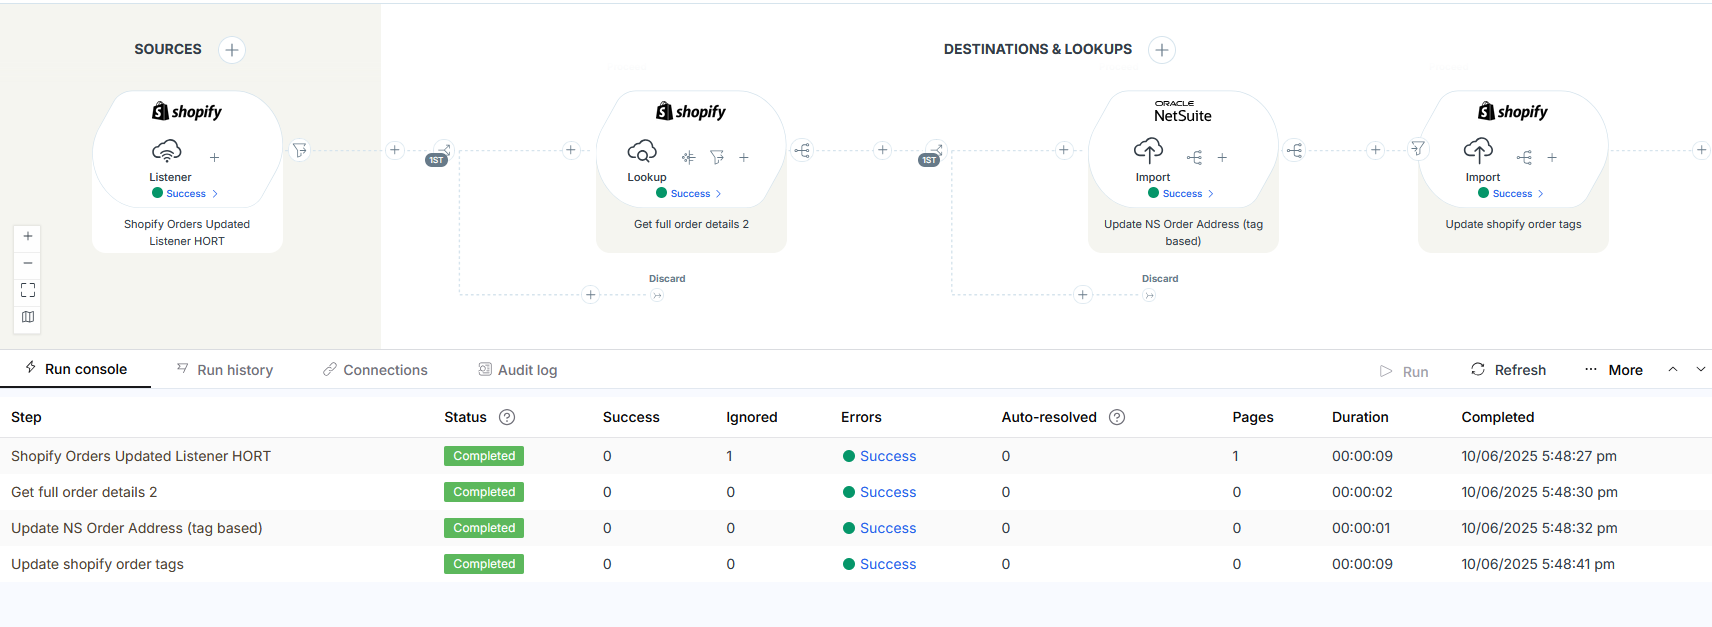Zoom in on the flow canvas
This screenshot has width=1712, height=627.
28,236
